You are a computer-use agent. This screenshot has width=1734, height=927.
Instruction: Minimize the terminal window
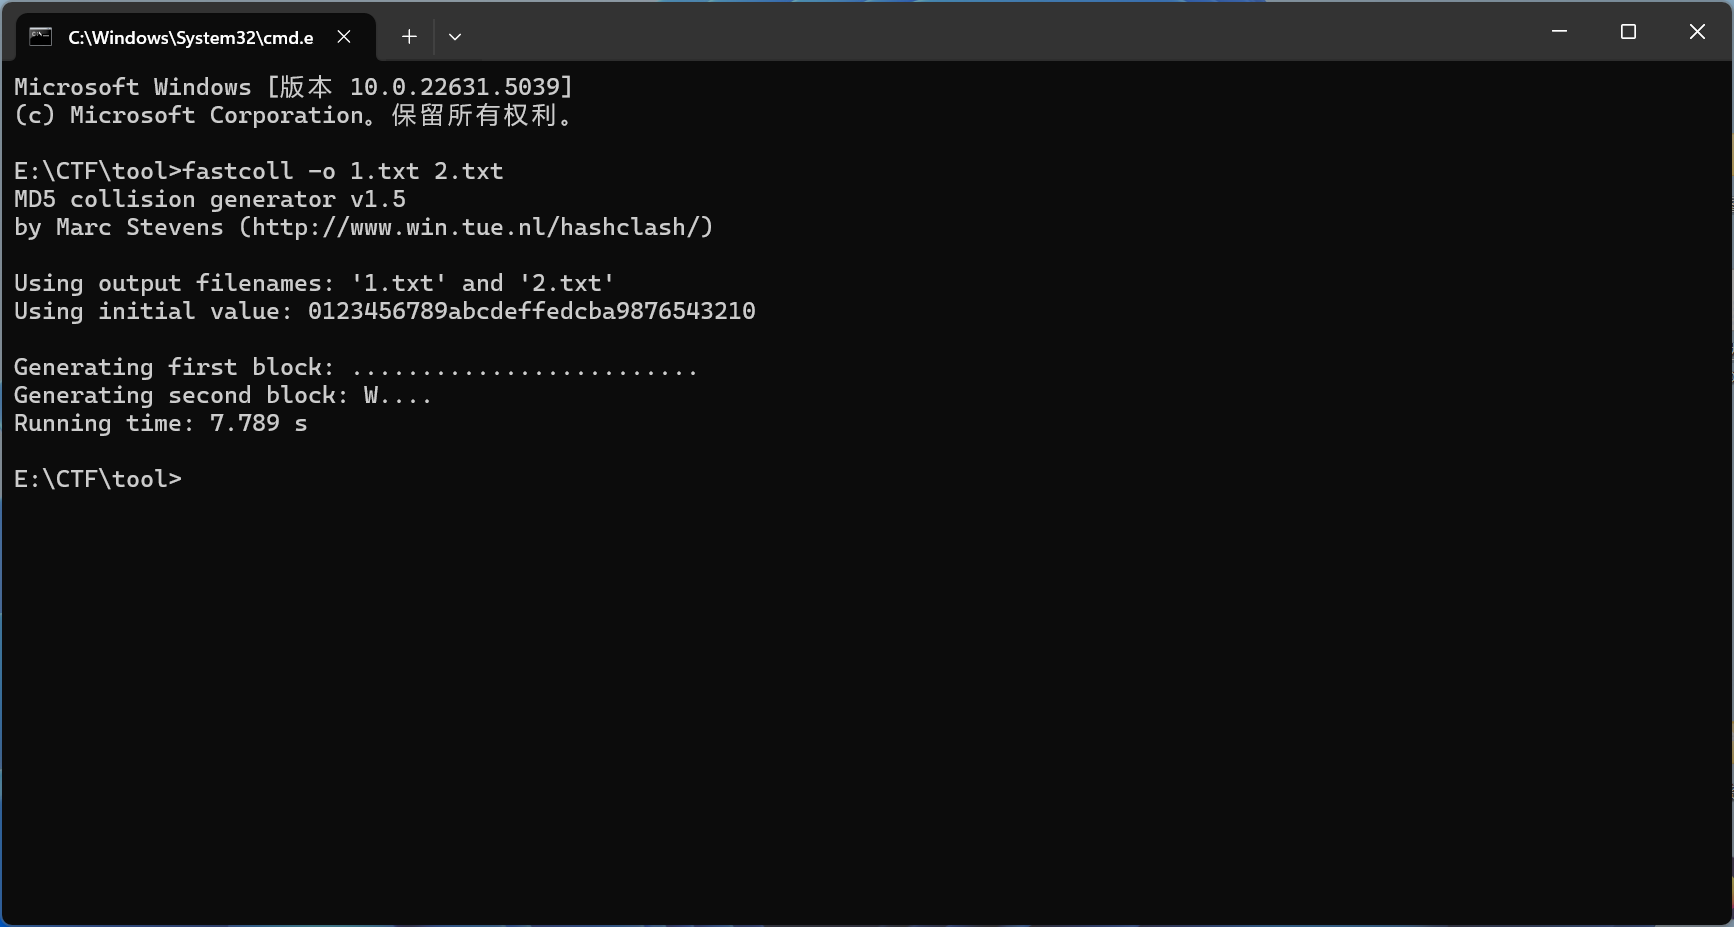(x=1559, y=32)
